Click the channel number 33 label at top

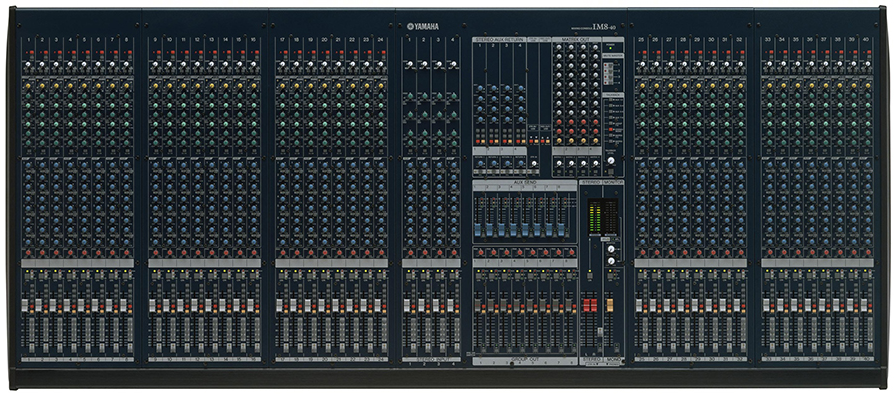click(768, 40)
